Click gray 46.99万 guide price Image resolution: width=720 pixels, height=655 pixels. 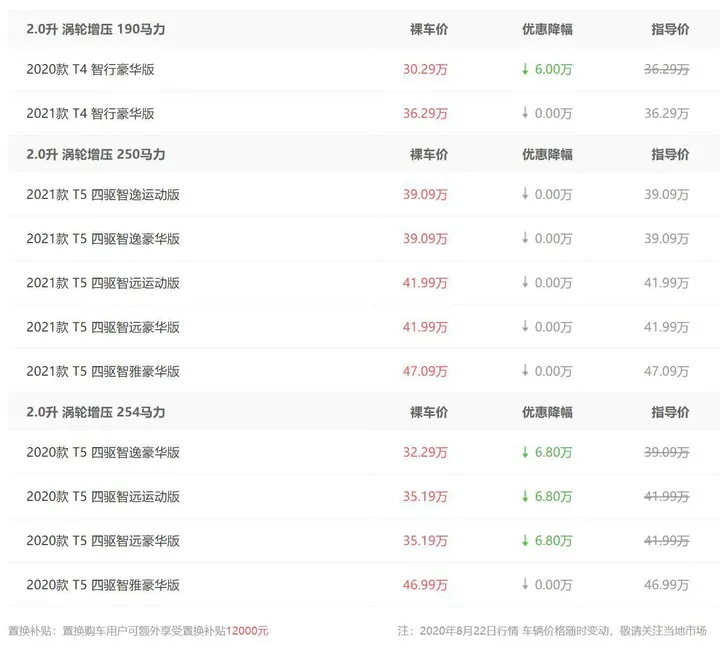[x=667, y=585]
